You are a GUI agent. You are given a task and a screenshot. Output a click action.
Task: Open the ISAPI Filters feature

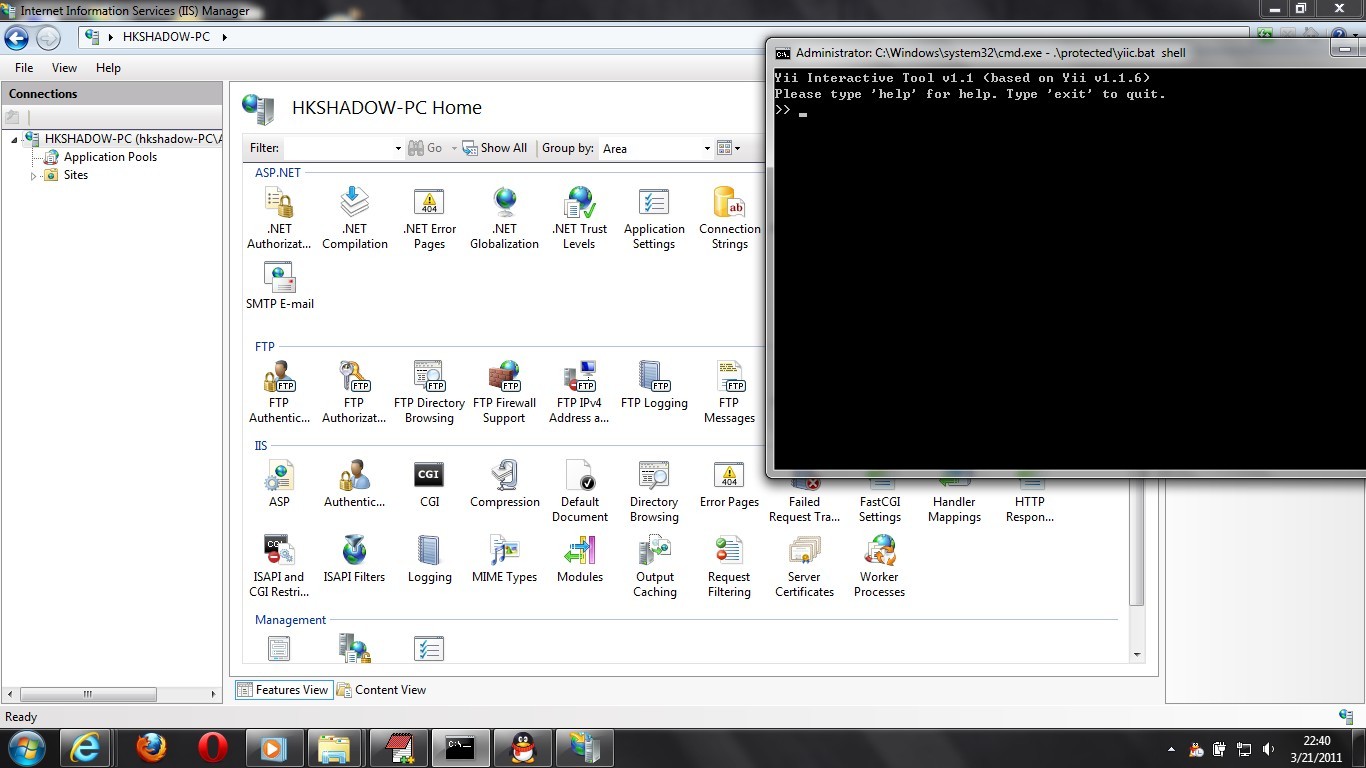pyautogui.click(x=354, y=559)
